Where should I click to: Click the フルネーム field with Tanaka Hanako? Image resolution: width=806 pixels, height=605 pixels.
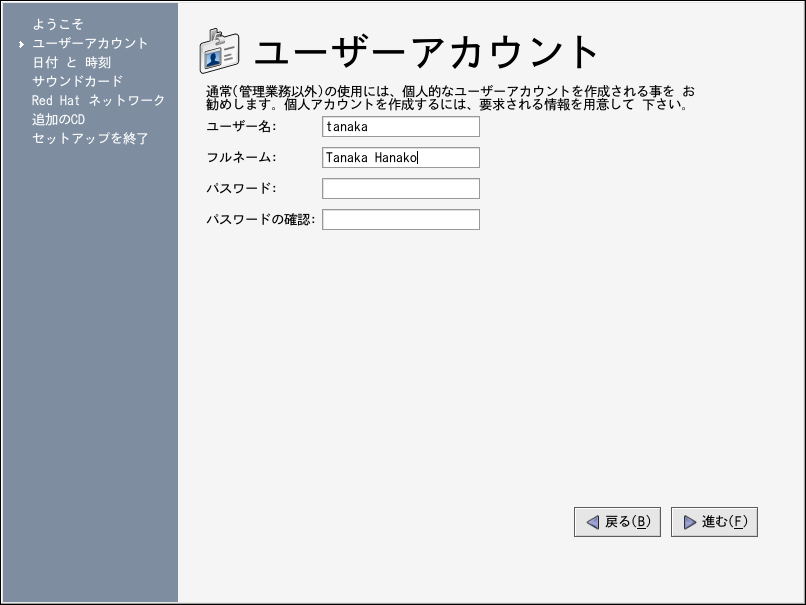[x=400, y=158]
